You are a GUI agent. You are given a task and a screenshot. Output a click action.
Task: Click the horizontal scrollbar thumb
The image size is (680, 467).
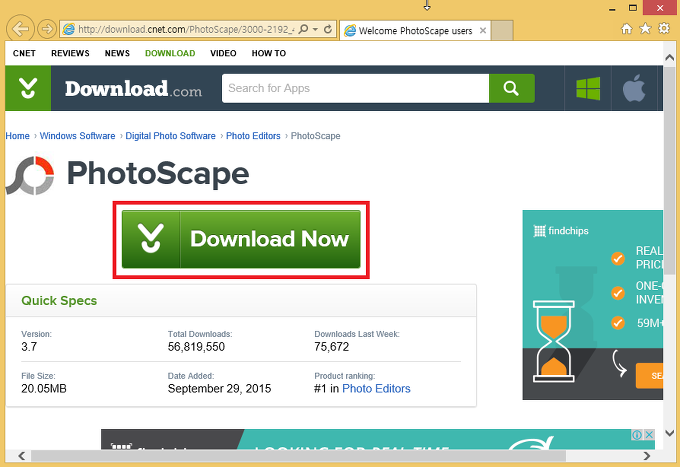pos(298,456)
